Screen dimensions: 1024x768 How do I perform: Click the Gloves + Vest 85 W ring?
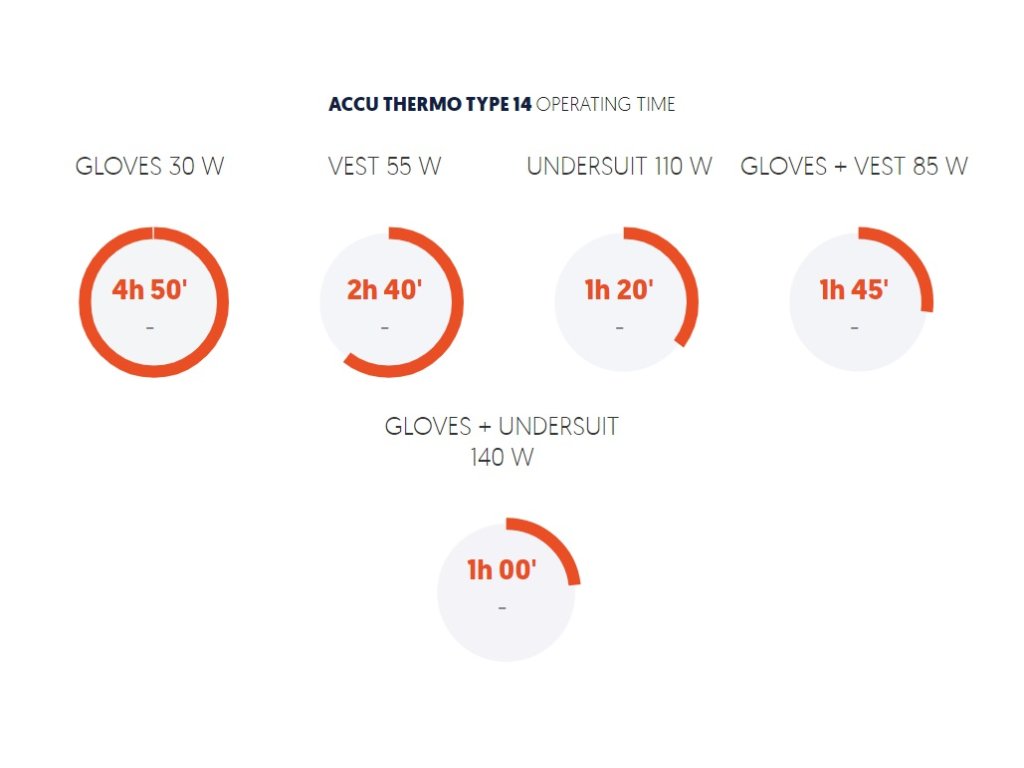pos(861,300)
